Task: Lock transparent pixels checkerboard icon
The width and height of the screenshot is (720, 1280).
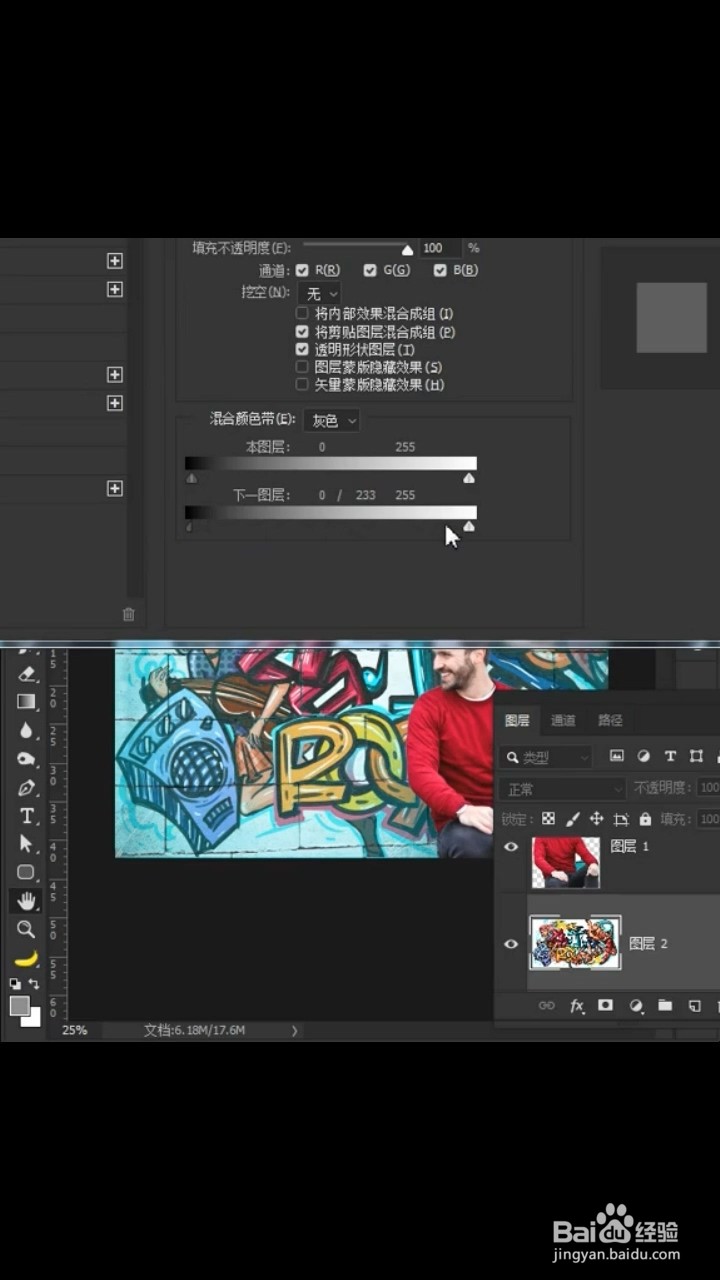Action: click(x=548, y=819)
